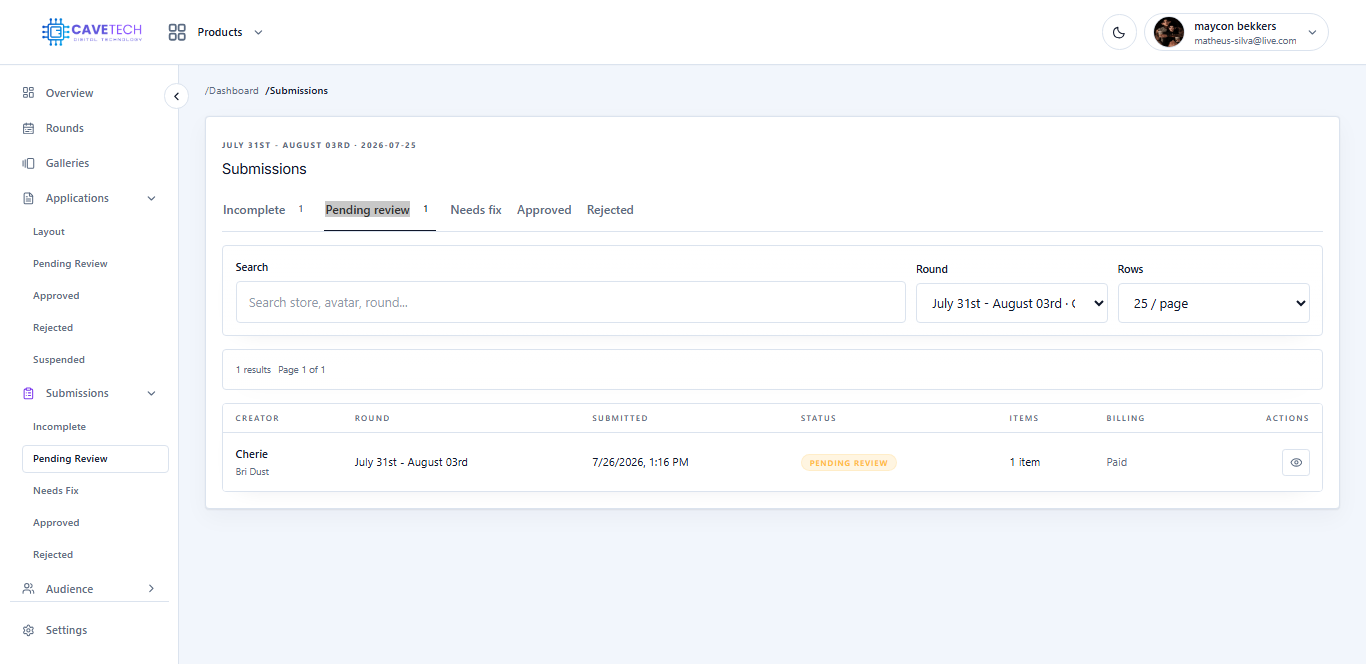Open Rejected under Applications
The width and height of the screenshot is (1366, 664).
click(53, 328)
